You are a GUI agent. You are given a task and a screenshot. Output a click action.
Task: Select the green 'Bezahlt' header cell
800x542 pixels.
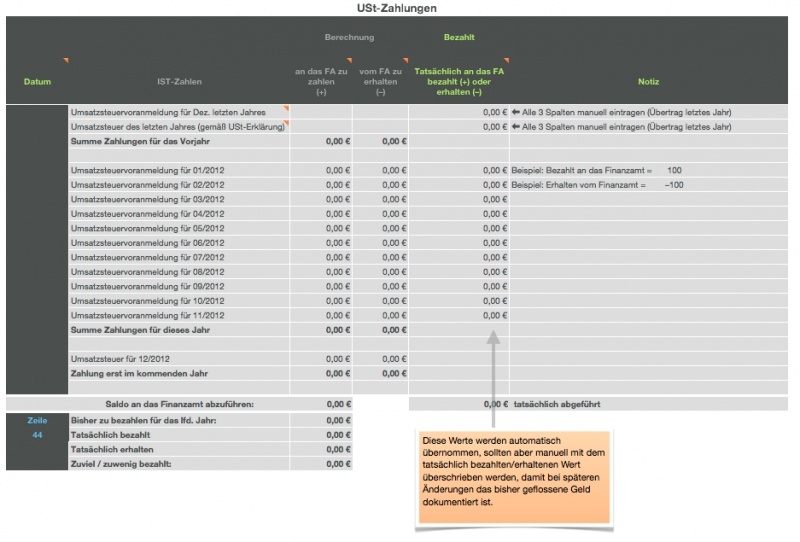[459, 37]
